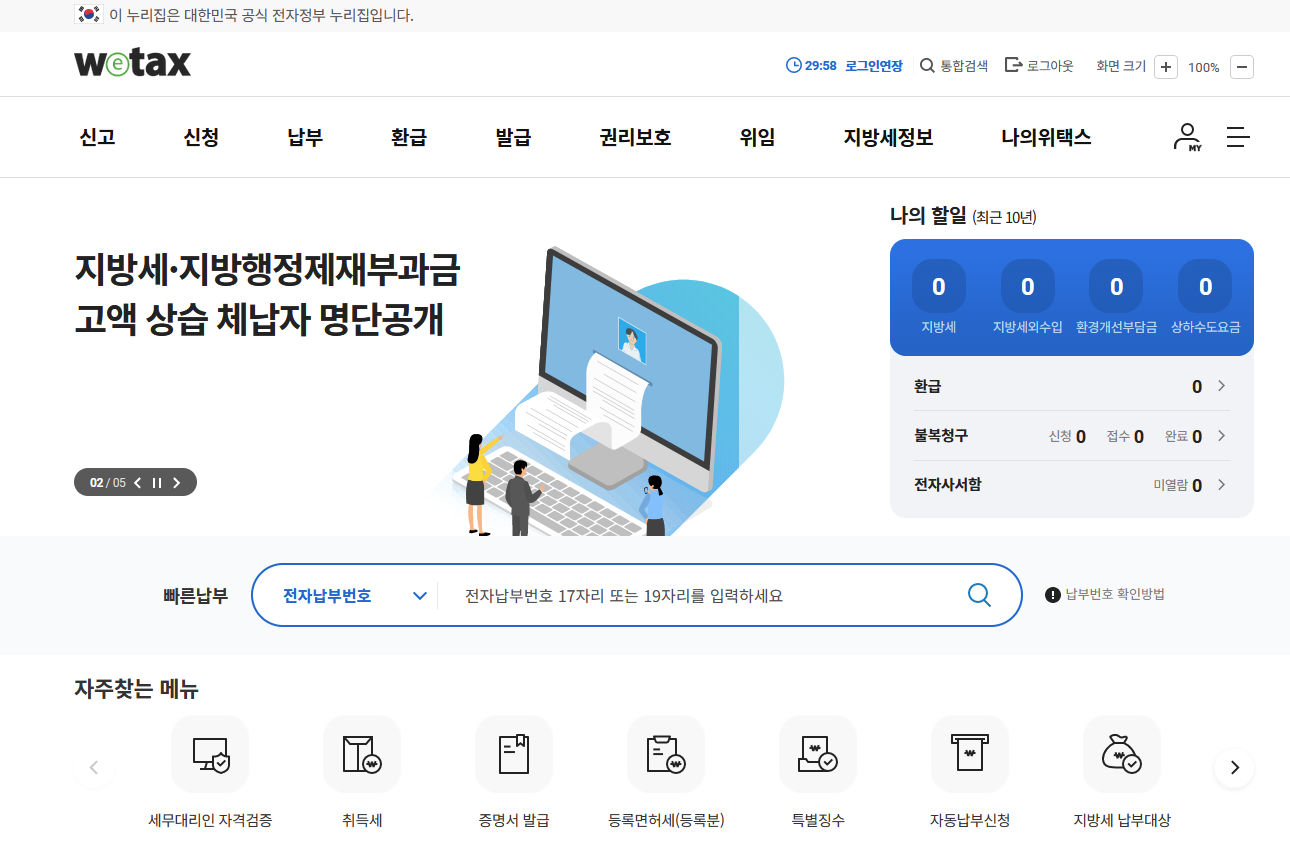Open the MY profile icon
The image size is (1290, 862).
pyautogui.click(x=1186, y=137)
